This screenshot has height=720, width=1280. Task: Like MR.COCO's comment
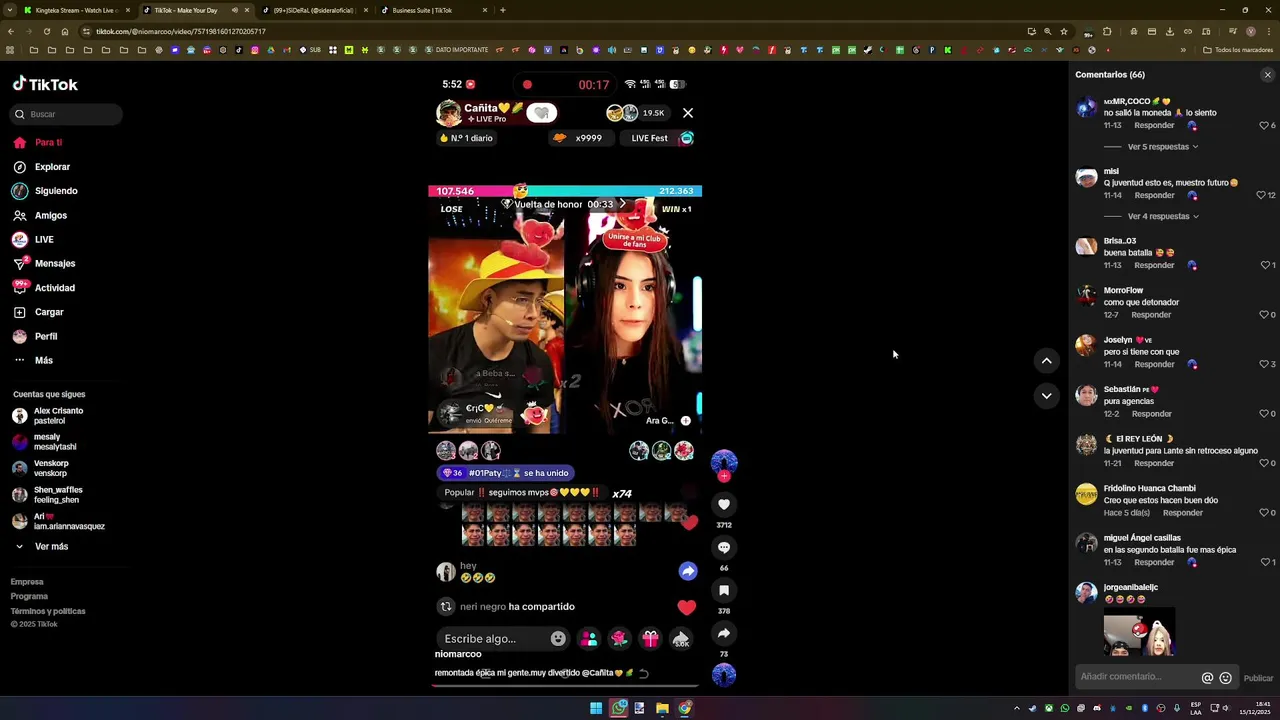coord(1263,125)
